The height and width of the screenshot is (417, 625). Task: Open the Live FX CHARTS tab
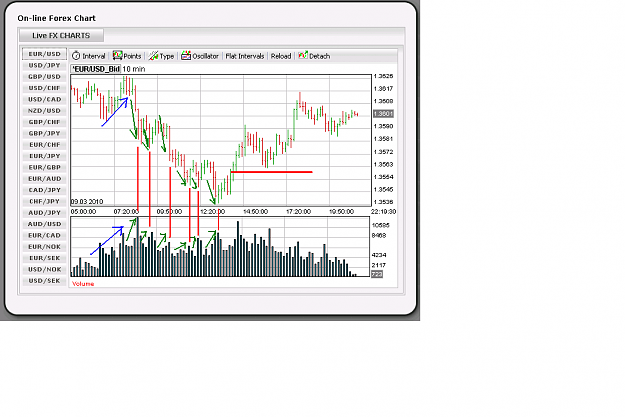tap(61, 35)
